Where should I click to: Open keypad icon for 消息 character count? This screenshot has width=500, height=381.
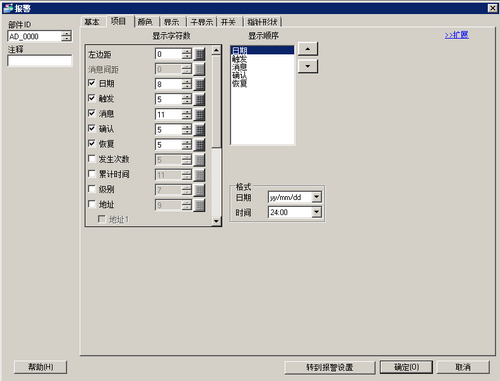[x=199, y=114]
